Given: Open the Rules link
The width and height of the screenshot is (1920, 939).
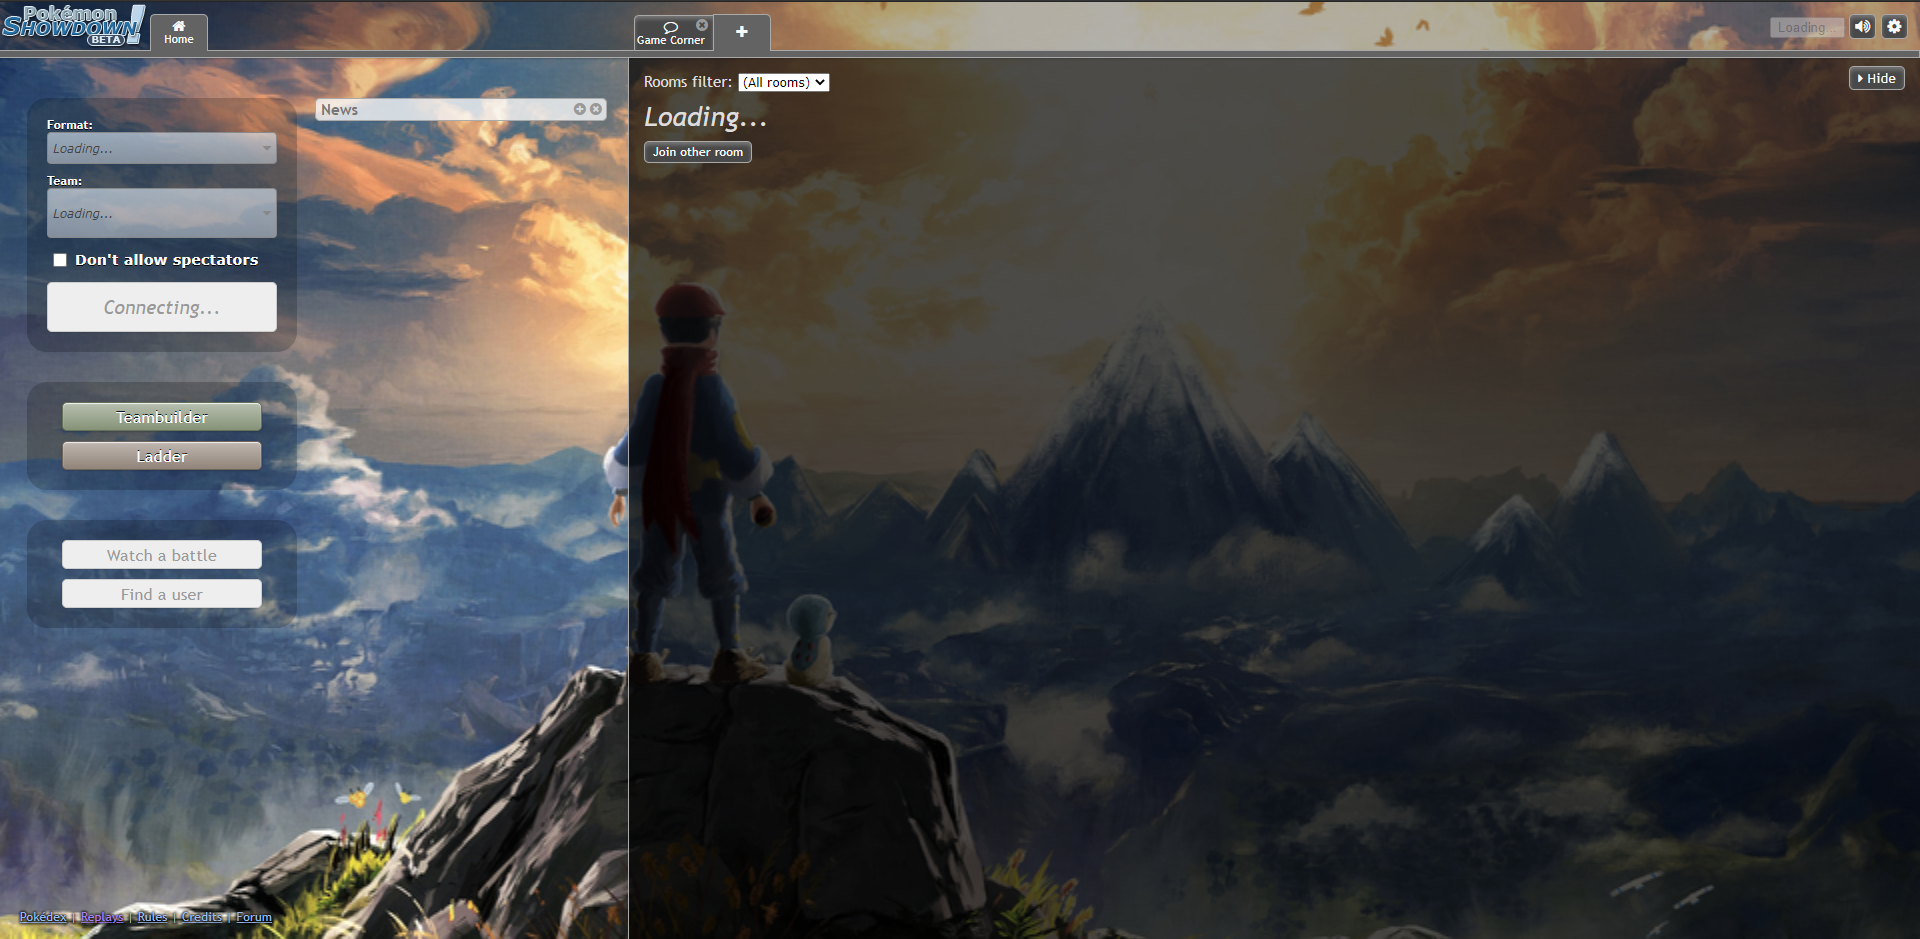Looking at the screenshot, I should click(152, 917).
